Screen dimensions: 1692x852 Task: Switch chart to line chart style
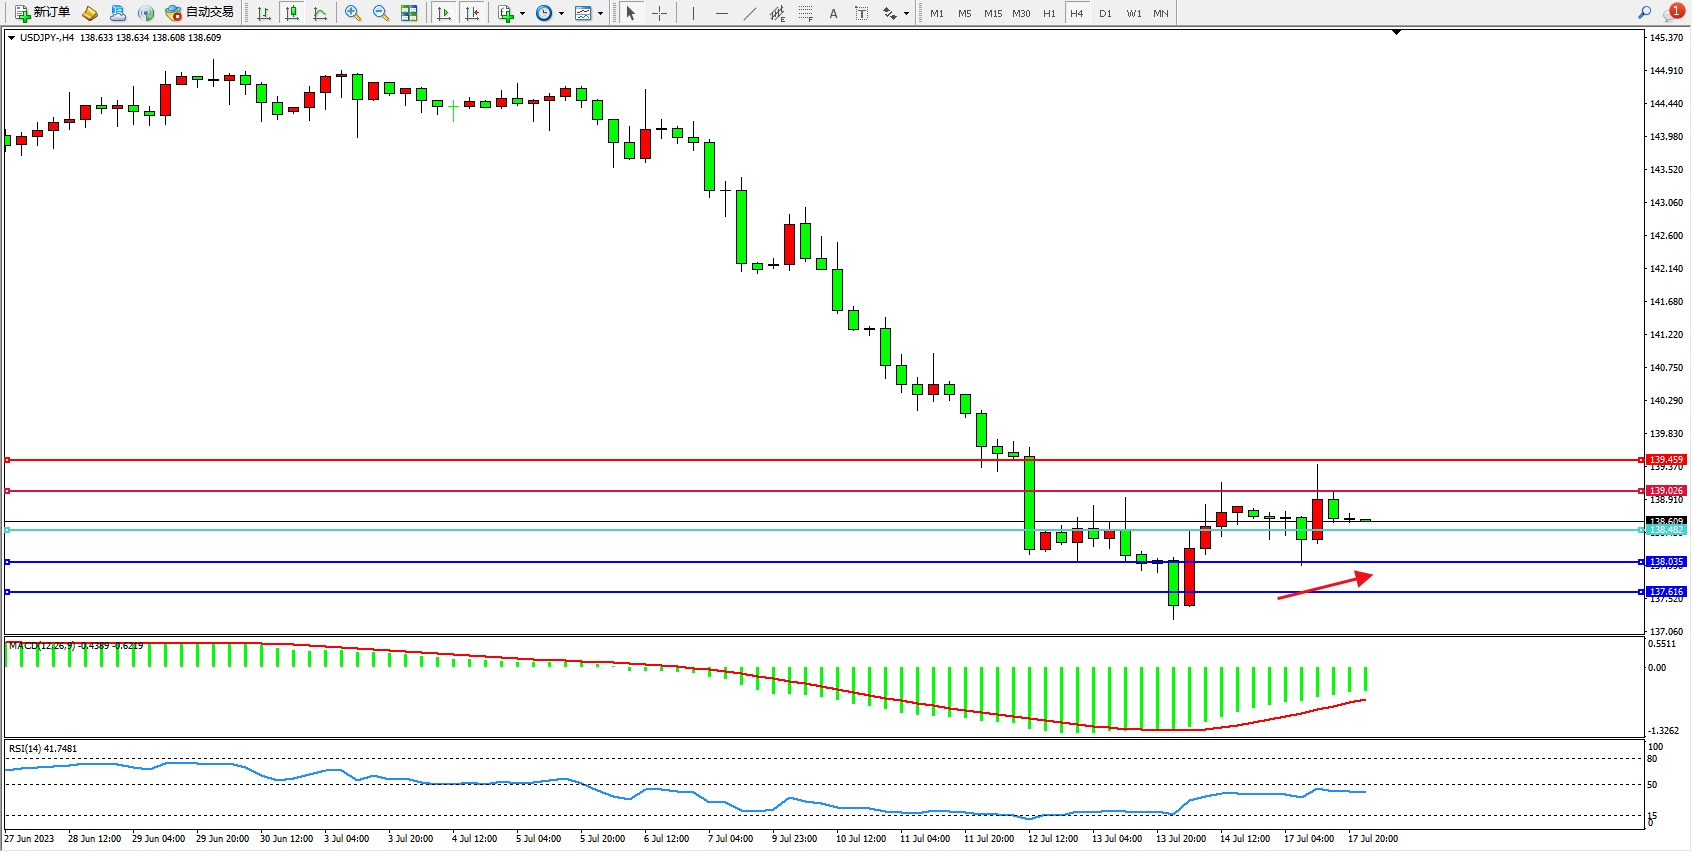pos(320,13)
